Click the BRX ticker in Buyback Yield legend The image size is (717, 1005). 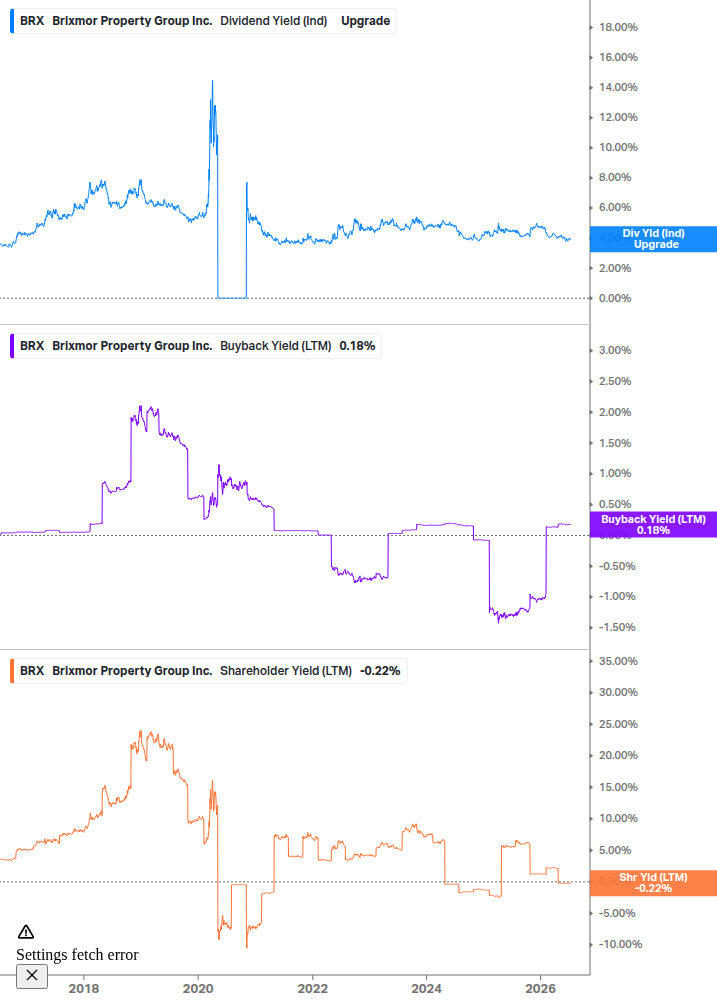click(x=32, y=346)
